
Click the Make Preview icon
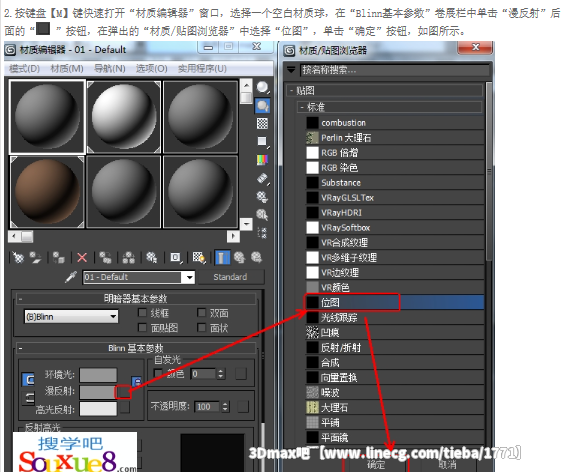(262, 178)
